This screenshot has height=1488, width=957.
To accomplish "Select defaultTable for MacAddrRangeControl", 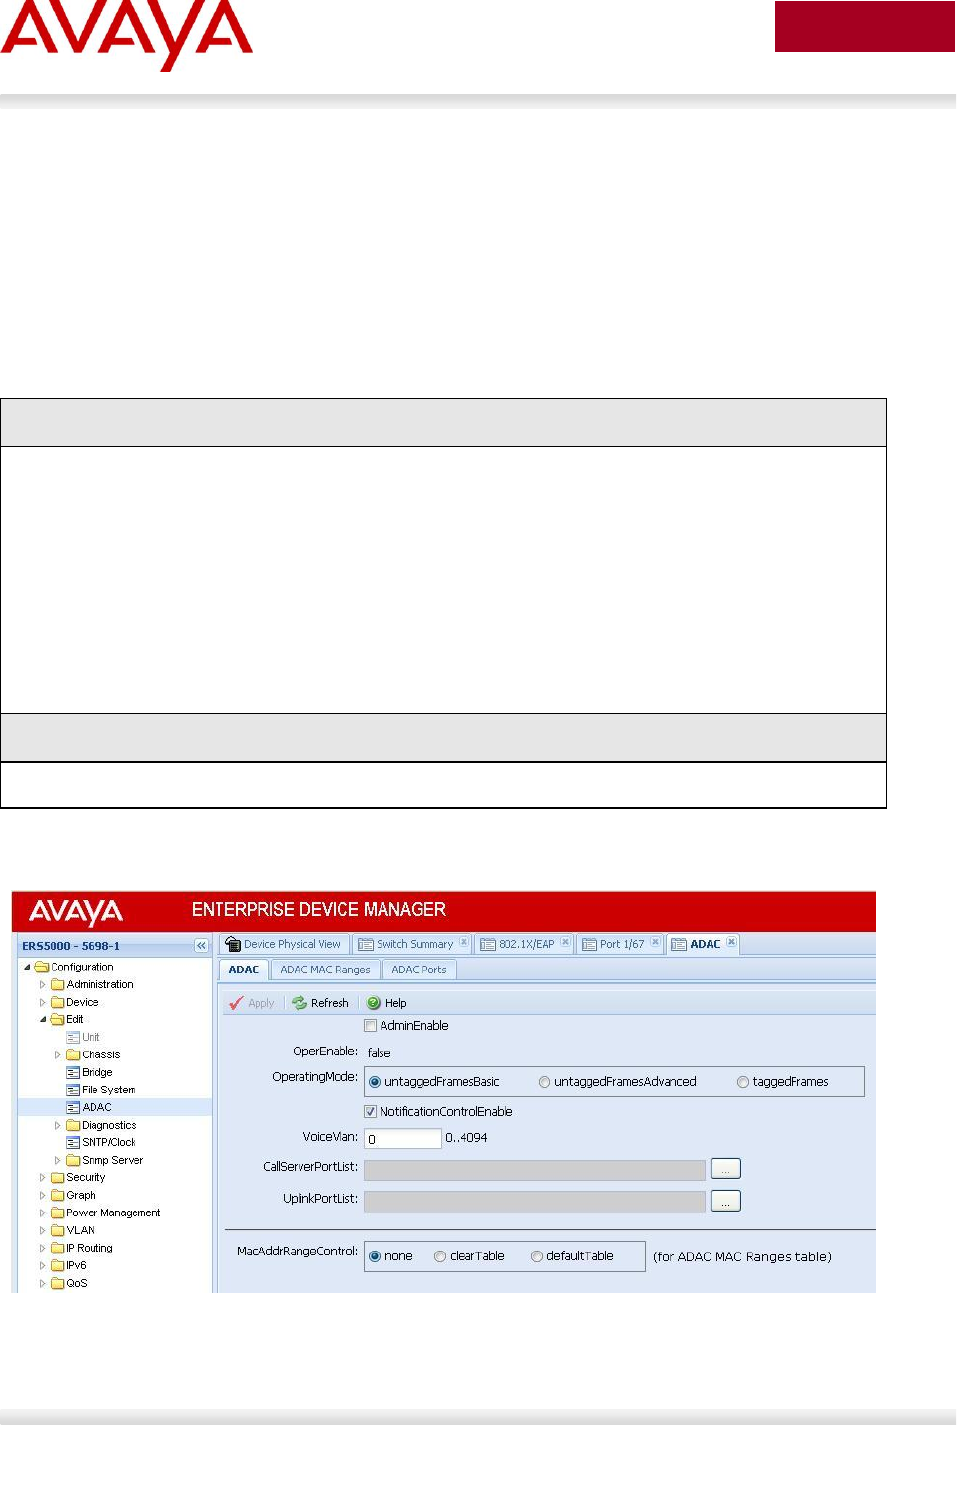I will [537, 1256].
